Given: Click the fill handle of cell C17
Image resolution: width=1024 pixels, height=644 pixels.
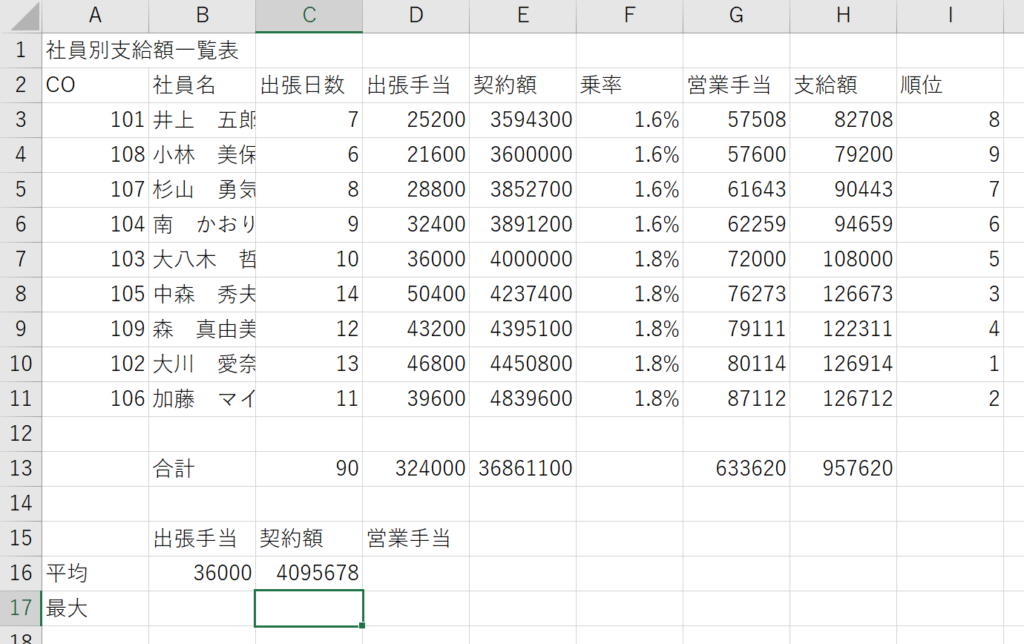Looking at the screenshot, I should point(362,626).
